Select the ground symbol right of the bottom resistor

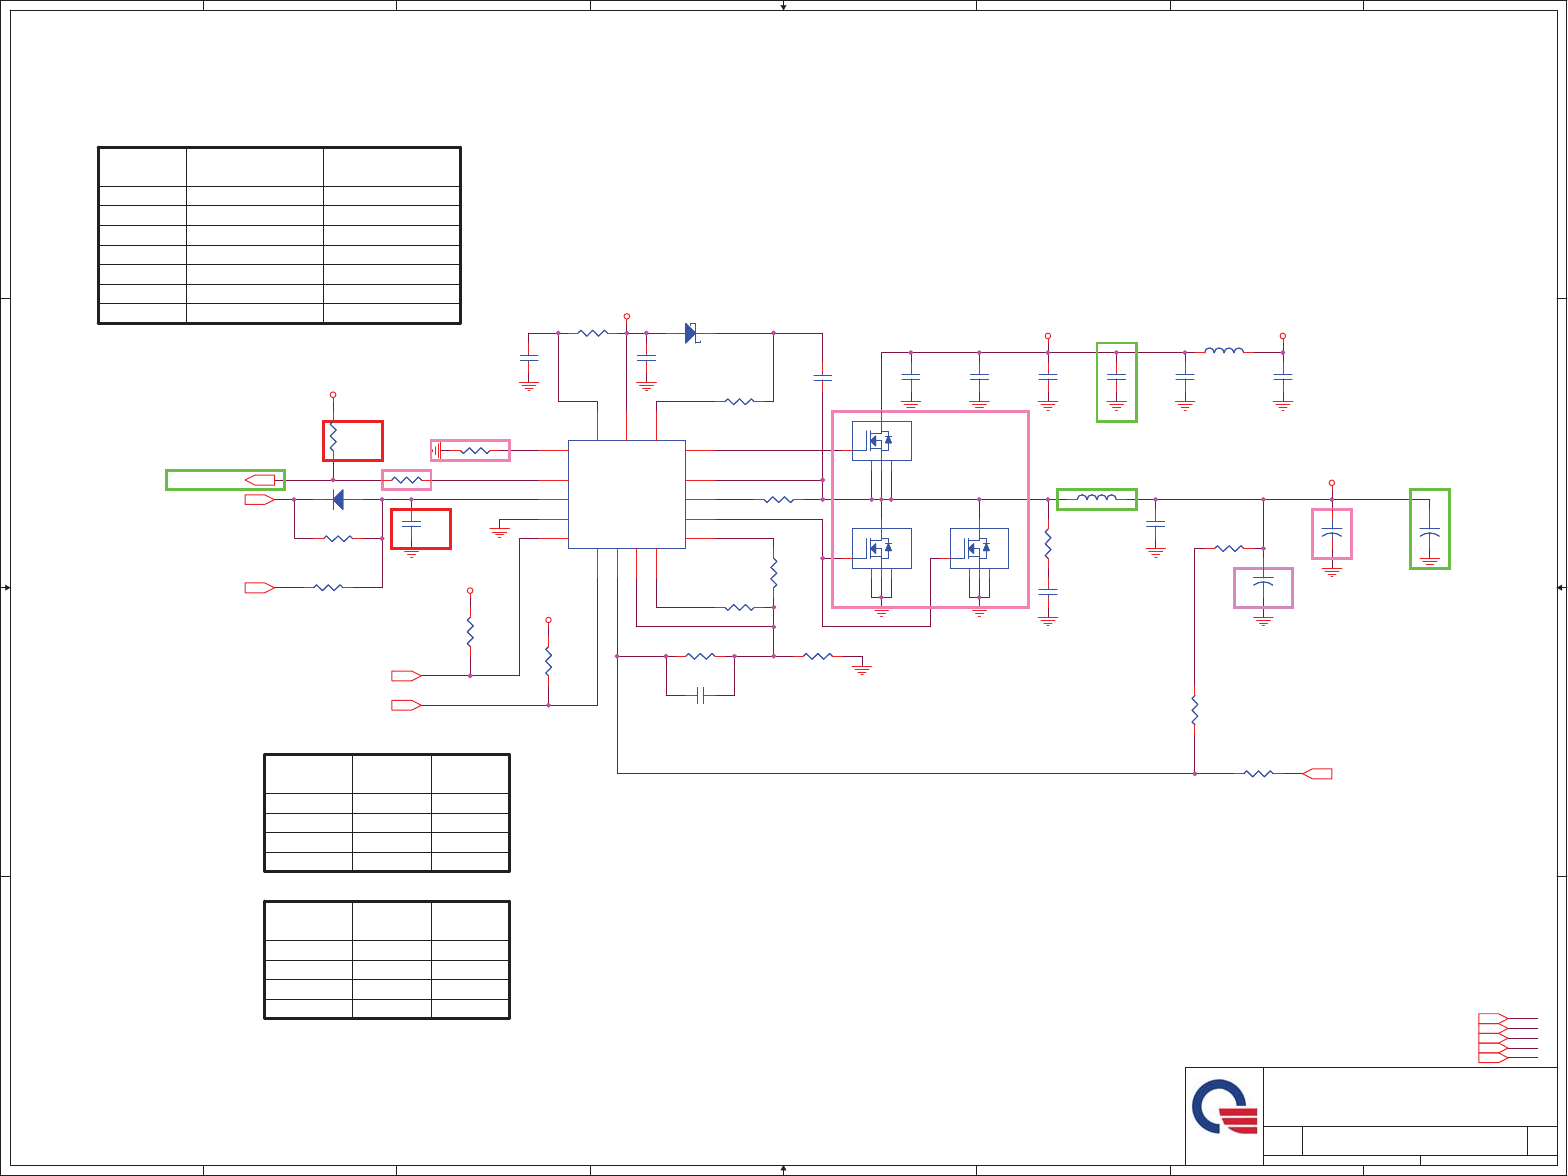[x=862, y=668]
